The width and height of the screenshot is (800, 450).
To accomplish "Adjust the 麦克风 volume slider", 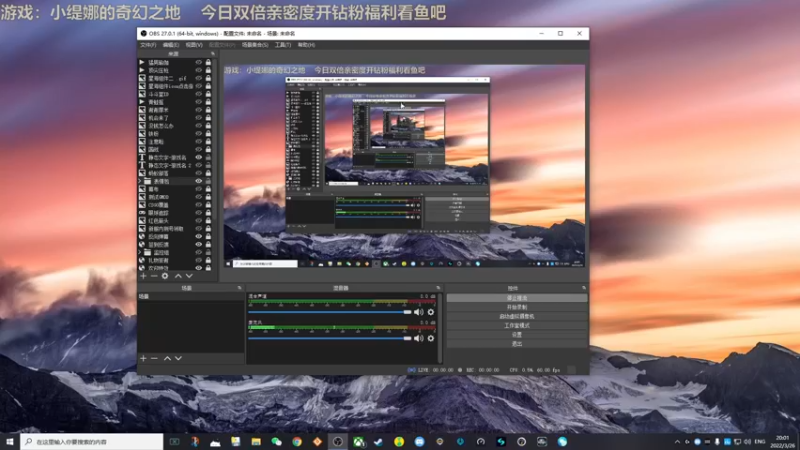I will click(330, 338).
